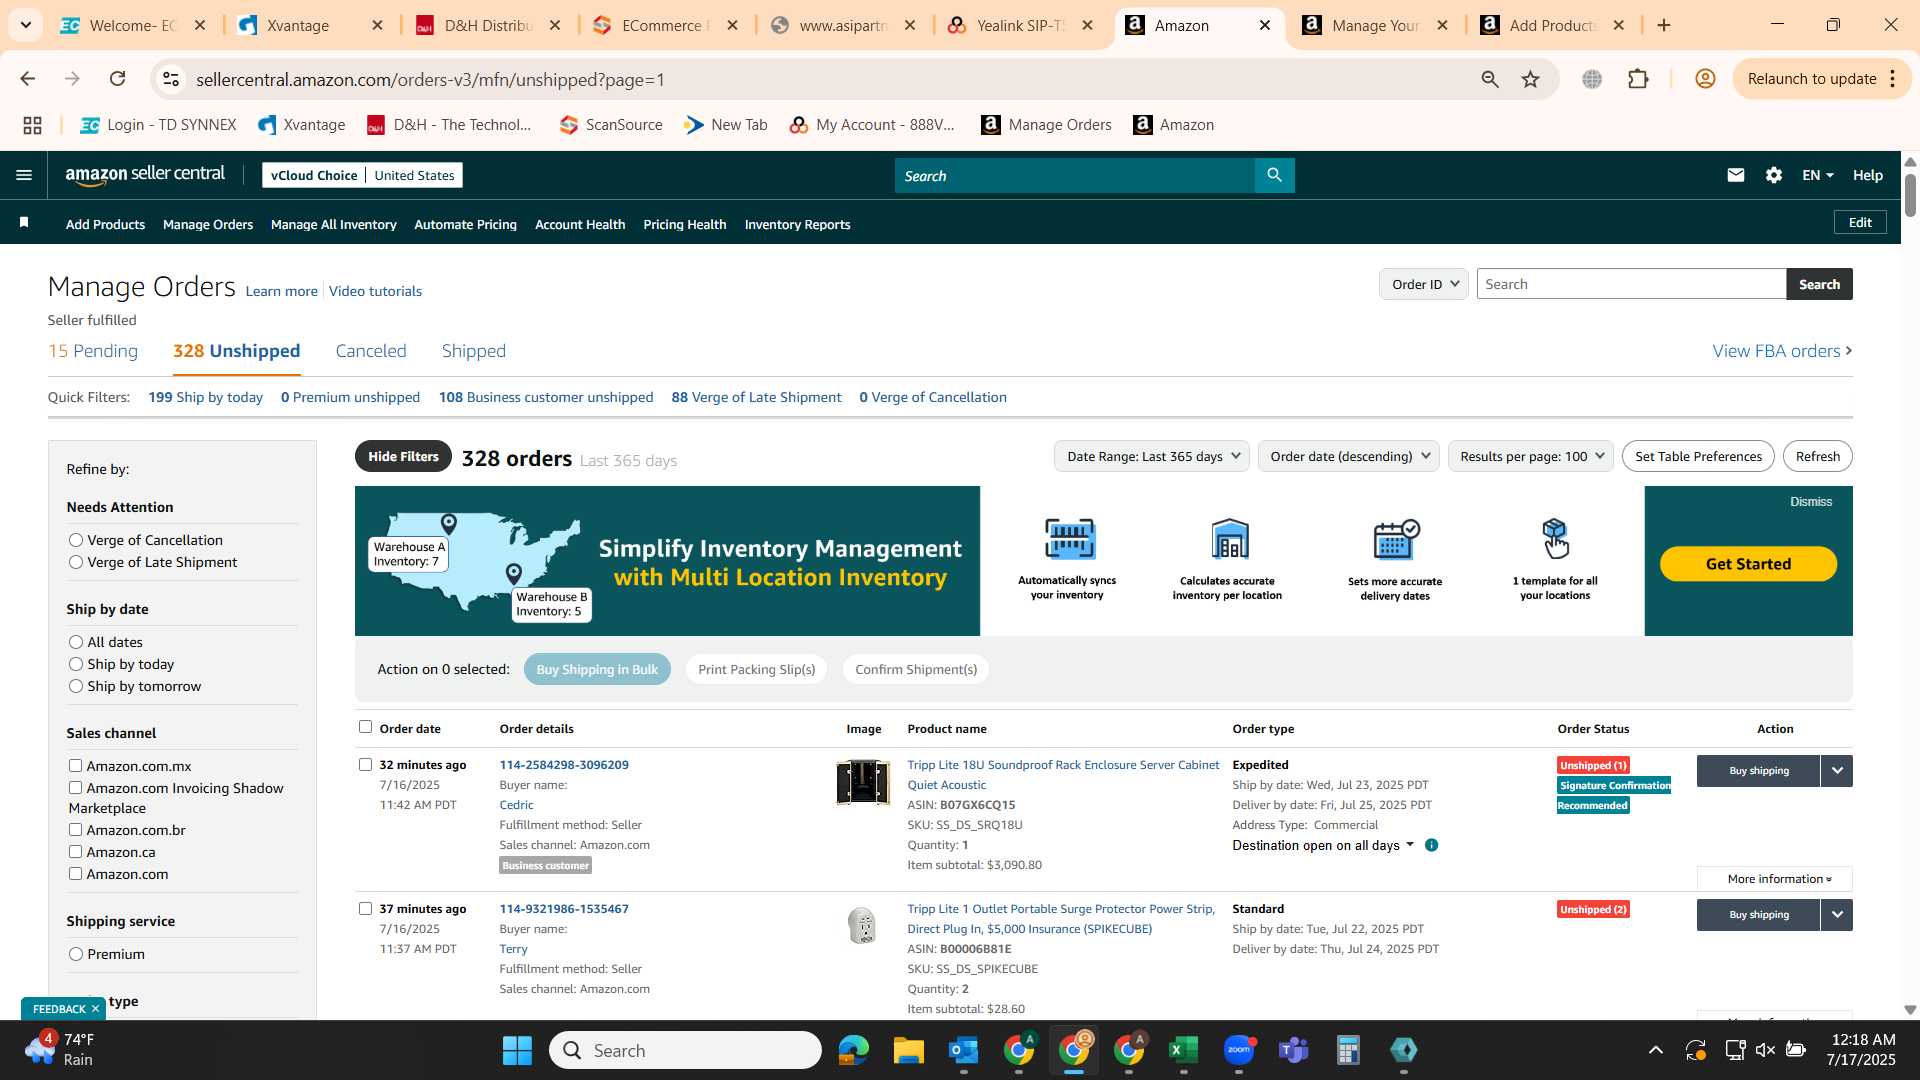Open the Order ID search type dropdown
Viewport: 1920px width, 1080px height.
1424,284
